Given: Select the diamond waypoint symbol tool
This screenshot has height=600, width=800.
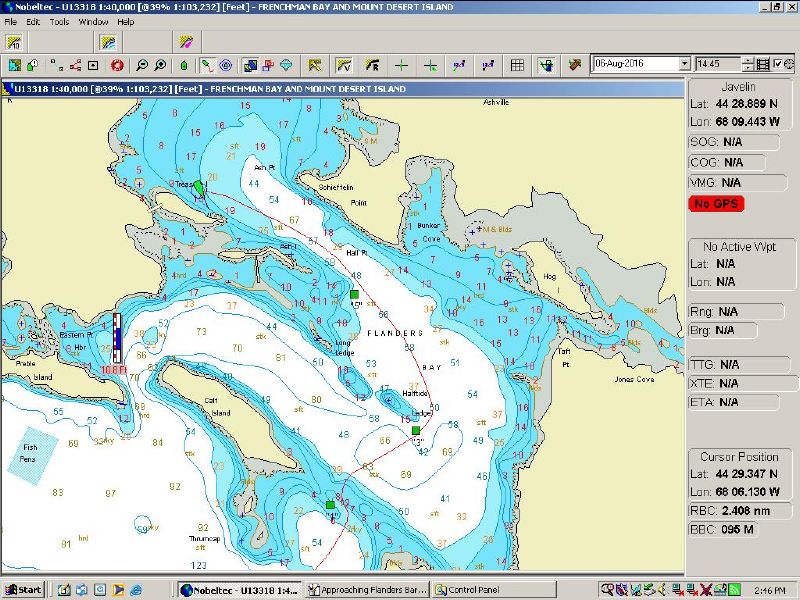Looking at the screenshot, I should pos(287,67).
